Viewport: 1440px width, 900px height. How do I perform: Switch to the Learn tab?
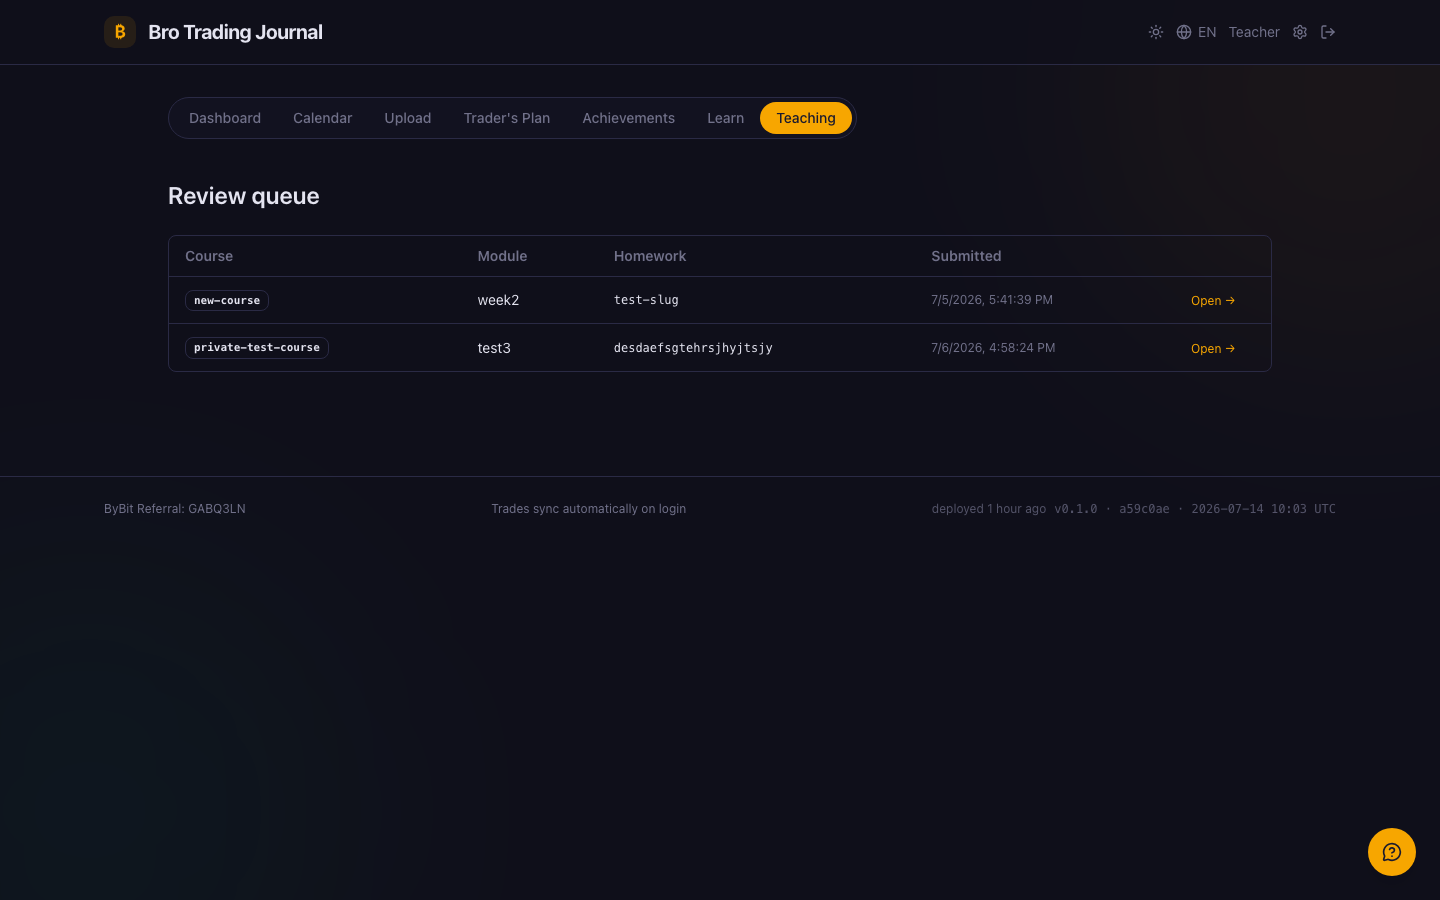[725, 118]
